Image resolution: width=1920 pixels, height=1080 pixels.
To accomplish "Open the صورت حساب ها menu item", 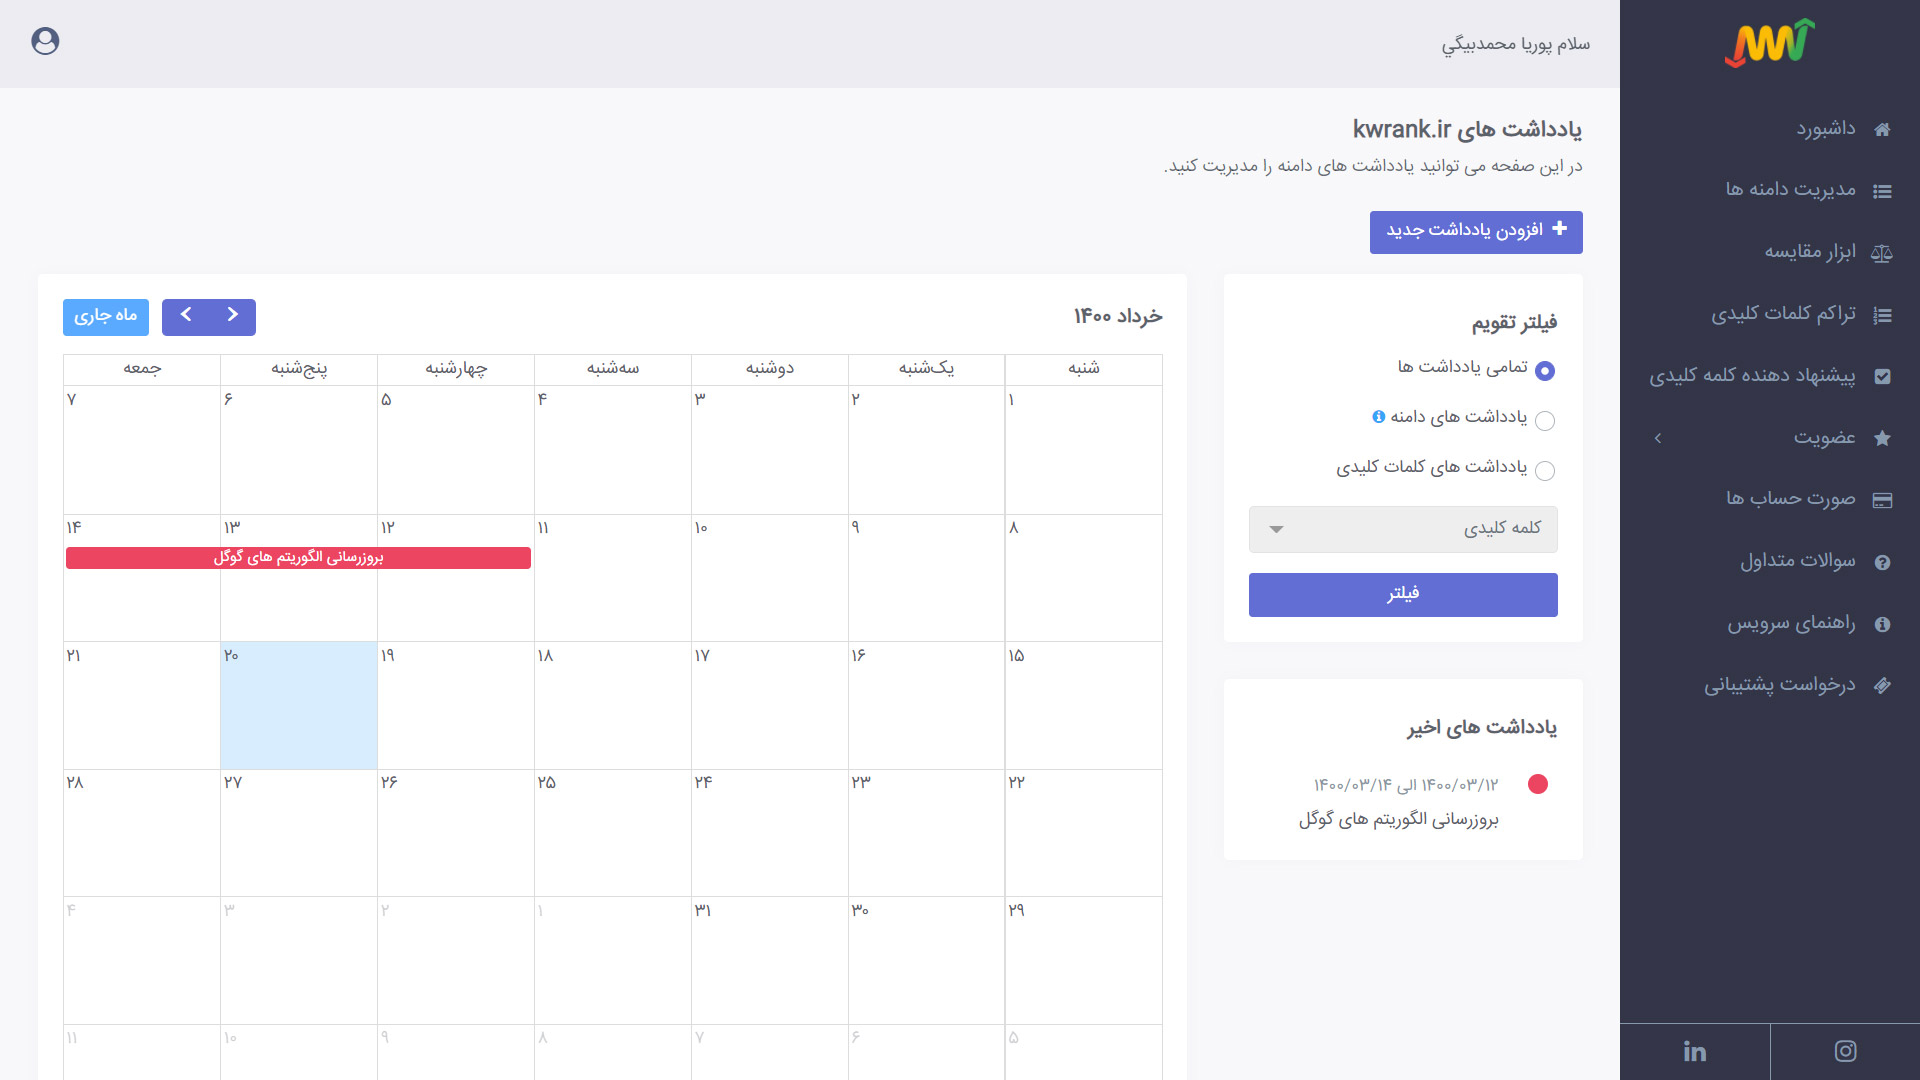I will (1770, 499).
